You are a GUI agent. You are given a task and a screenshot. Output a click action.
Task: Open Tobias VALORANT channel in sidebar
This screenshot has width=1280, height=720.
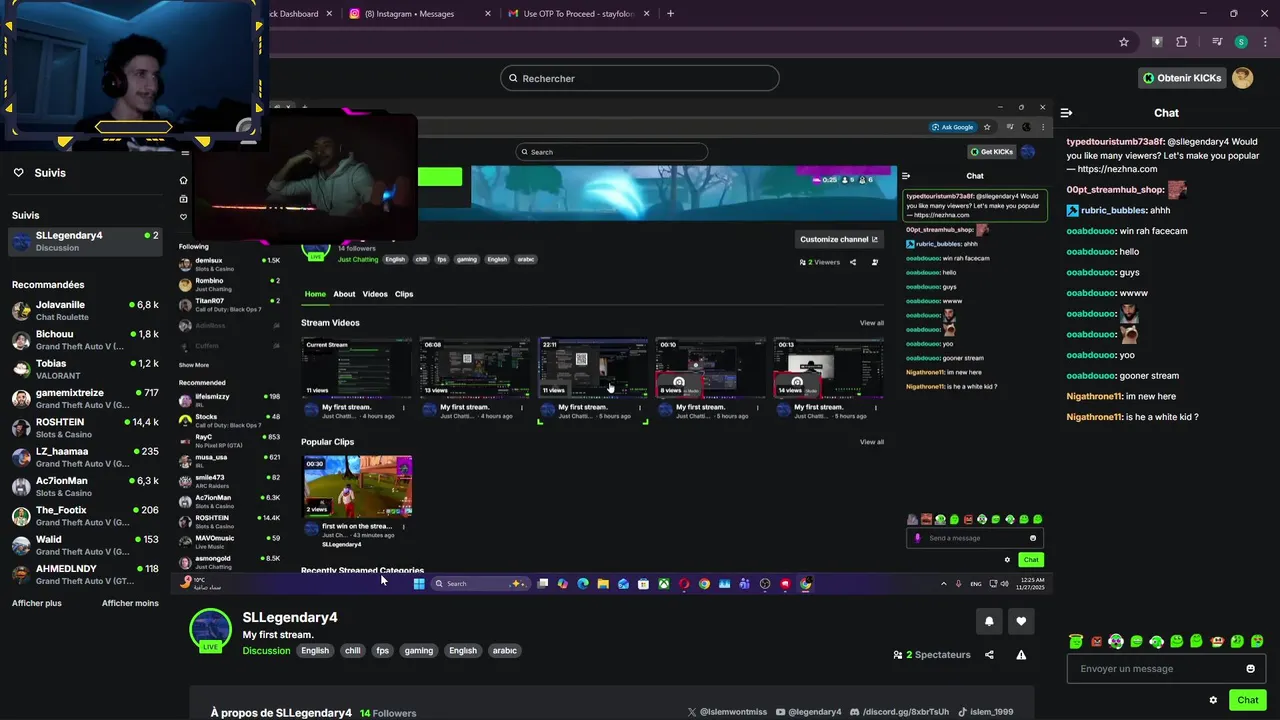tap(85, 369)
